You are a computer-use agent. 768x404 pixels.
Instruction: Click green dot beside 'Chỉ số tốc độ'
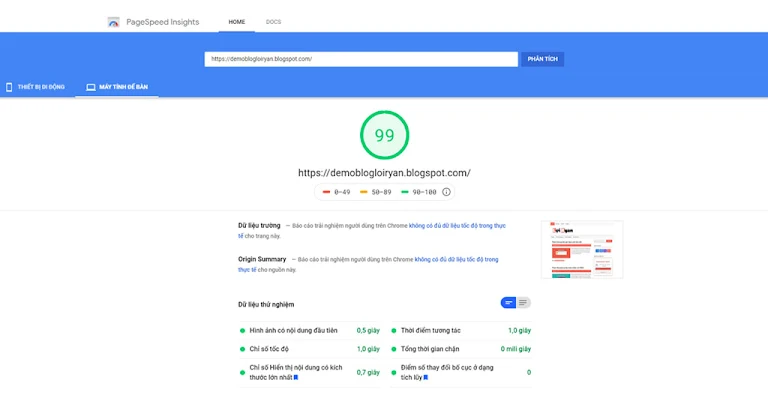(242, 349)
